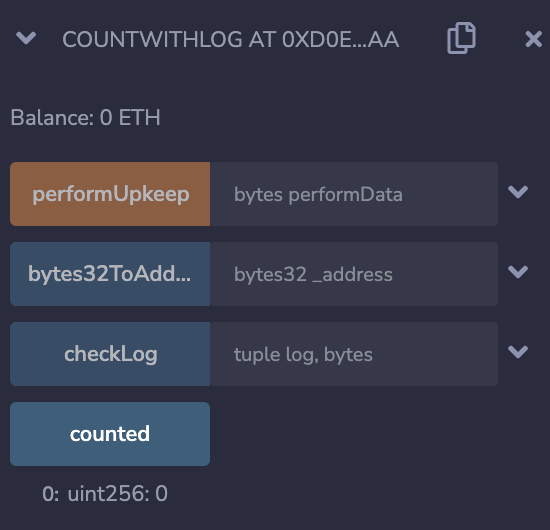Click the 0XD0E...AA address text
The image size is (550, 530).
click(x=340, y=39)
